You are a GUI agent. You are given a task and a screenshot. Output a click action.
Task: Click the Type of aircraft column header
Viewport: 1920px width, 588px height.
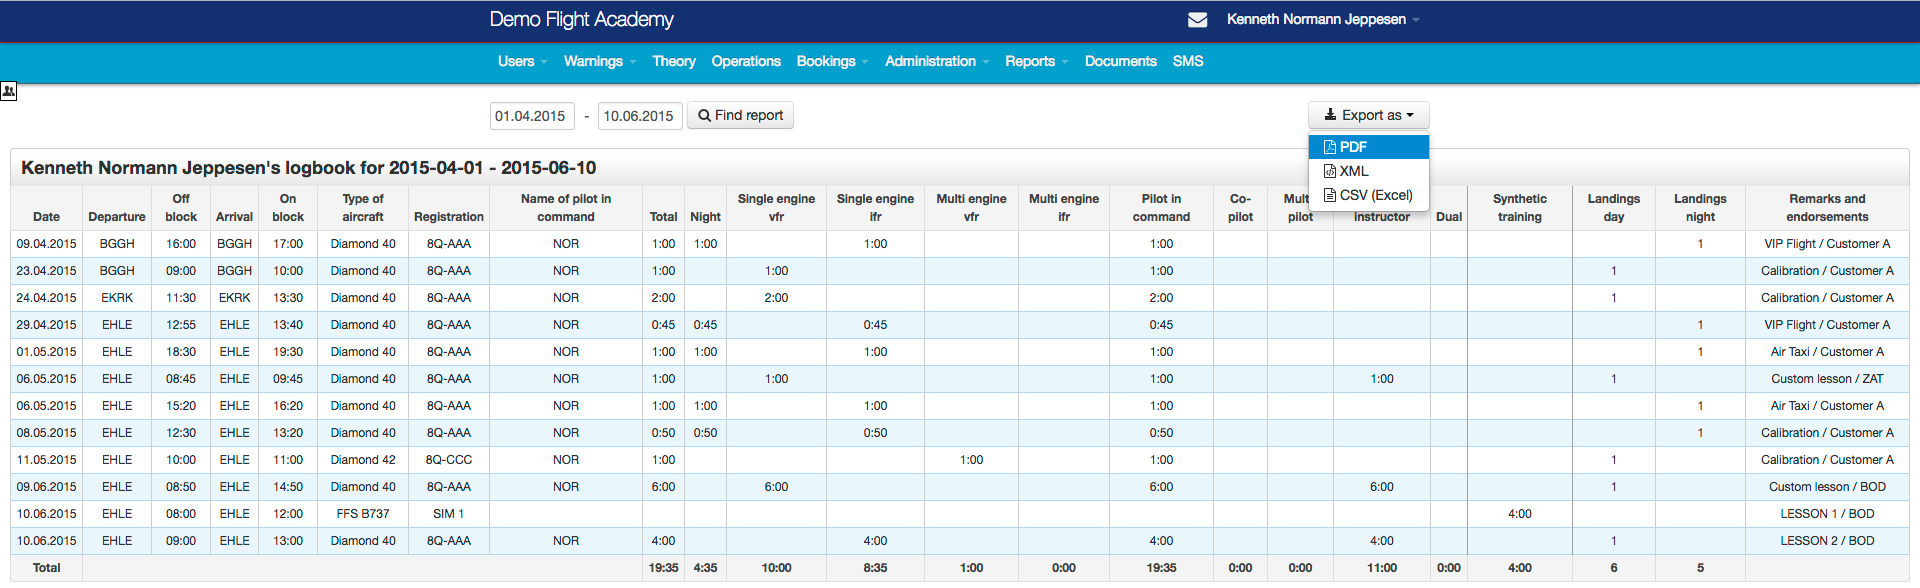pyautogui.click(x=363, y=208)
